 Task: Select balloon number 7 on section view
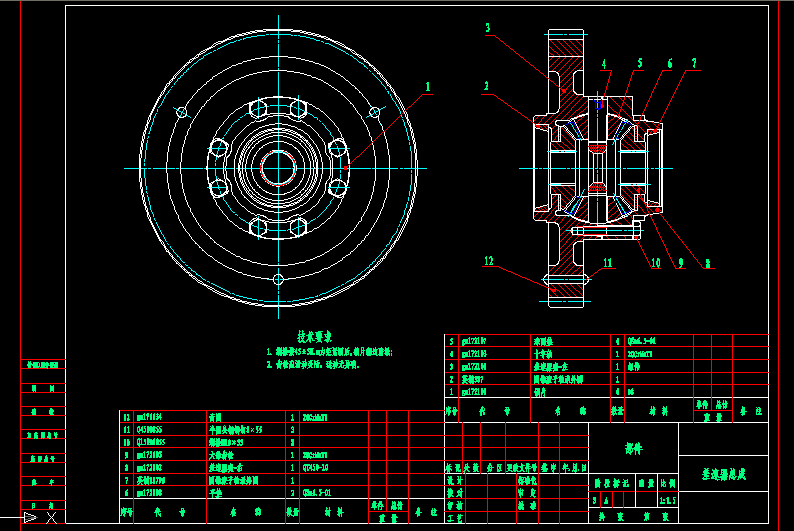(693, 62)
